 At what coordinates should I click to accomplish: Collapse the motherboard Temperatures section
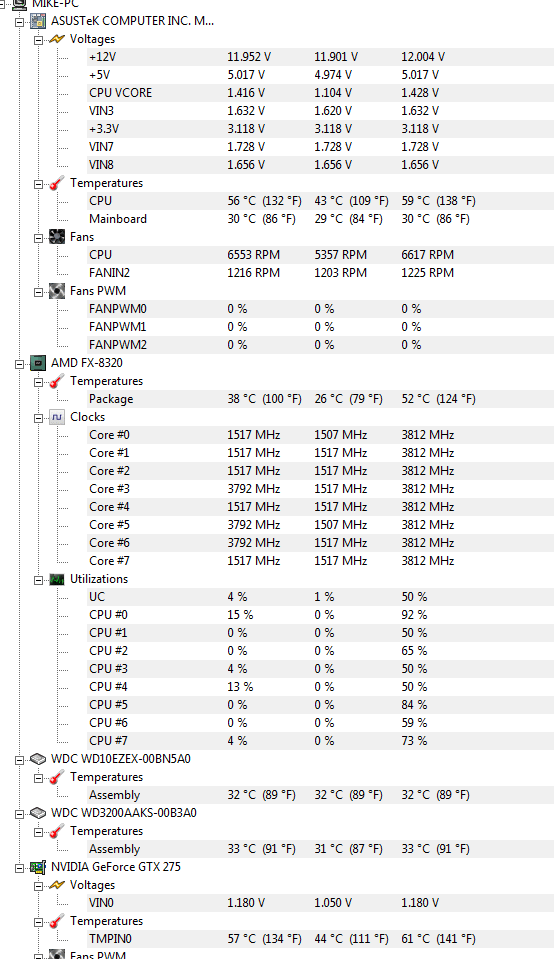[x=39, y=184]
